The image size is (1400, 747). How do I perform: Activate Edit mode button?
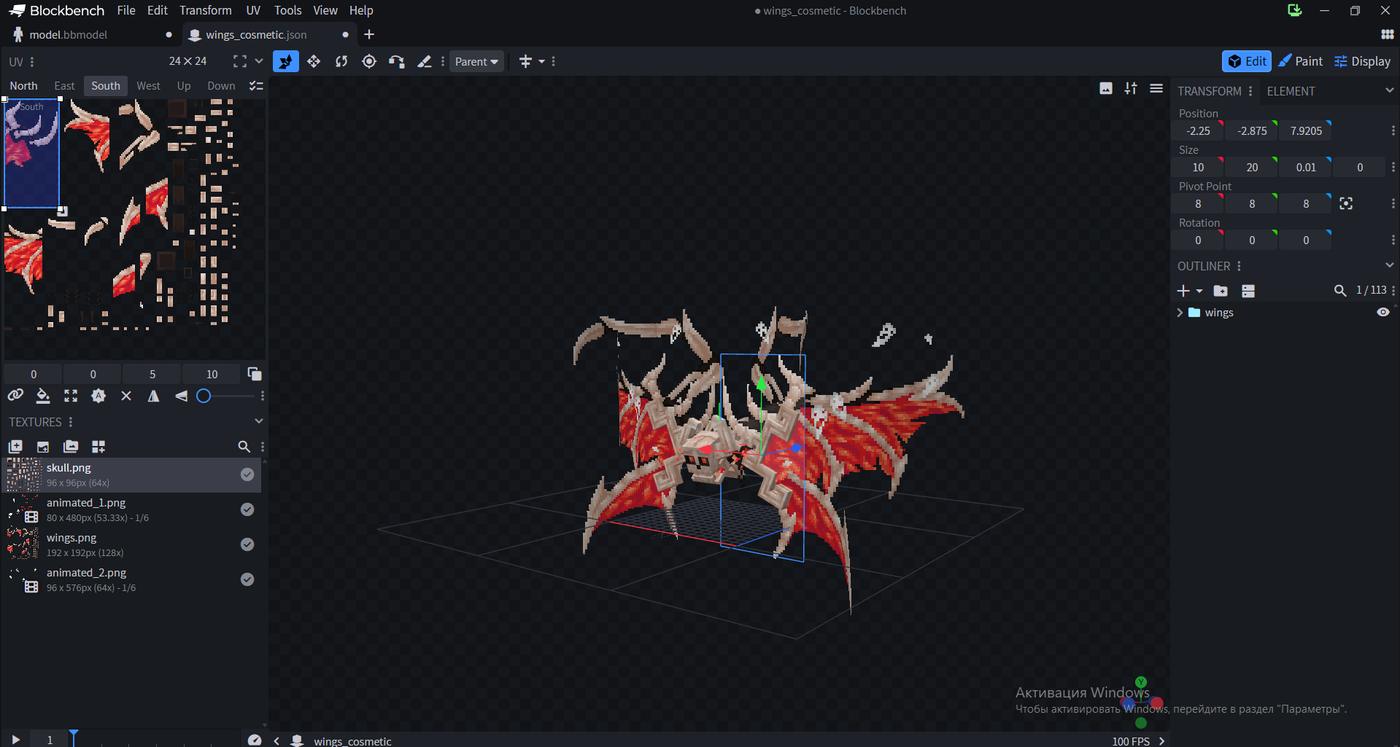1247,61
